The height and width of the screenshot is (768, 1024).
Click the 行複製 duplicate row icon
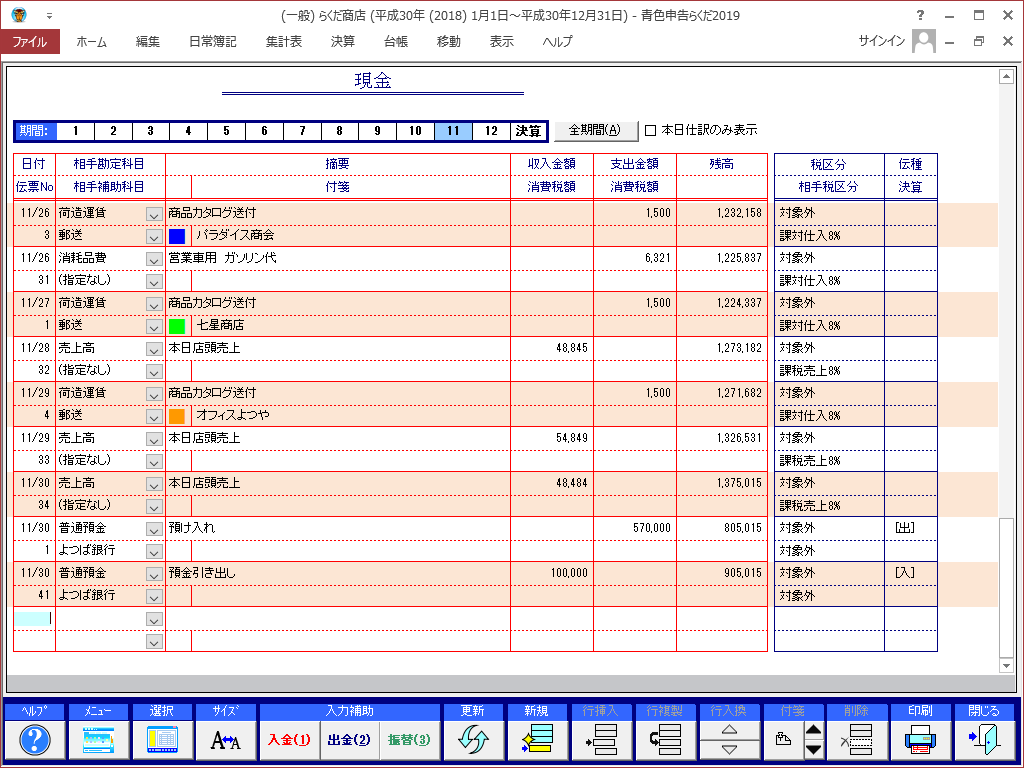tap(664, 740)
